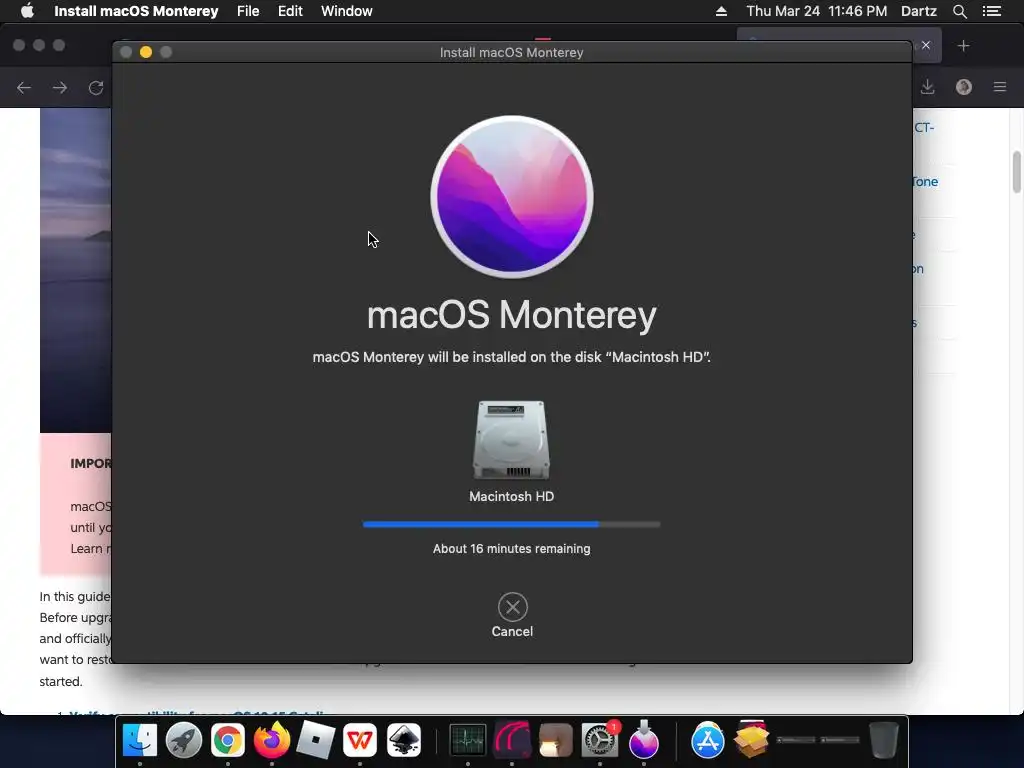Open System Preferences from the Dock
This screenshot has width=1024, height=768.
click(x=600, y=740)
